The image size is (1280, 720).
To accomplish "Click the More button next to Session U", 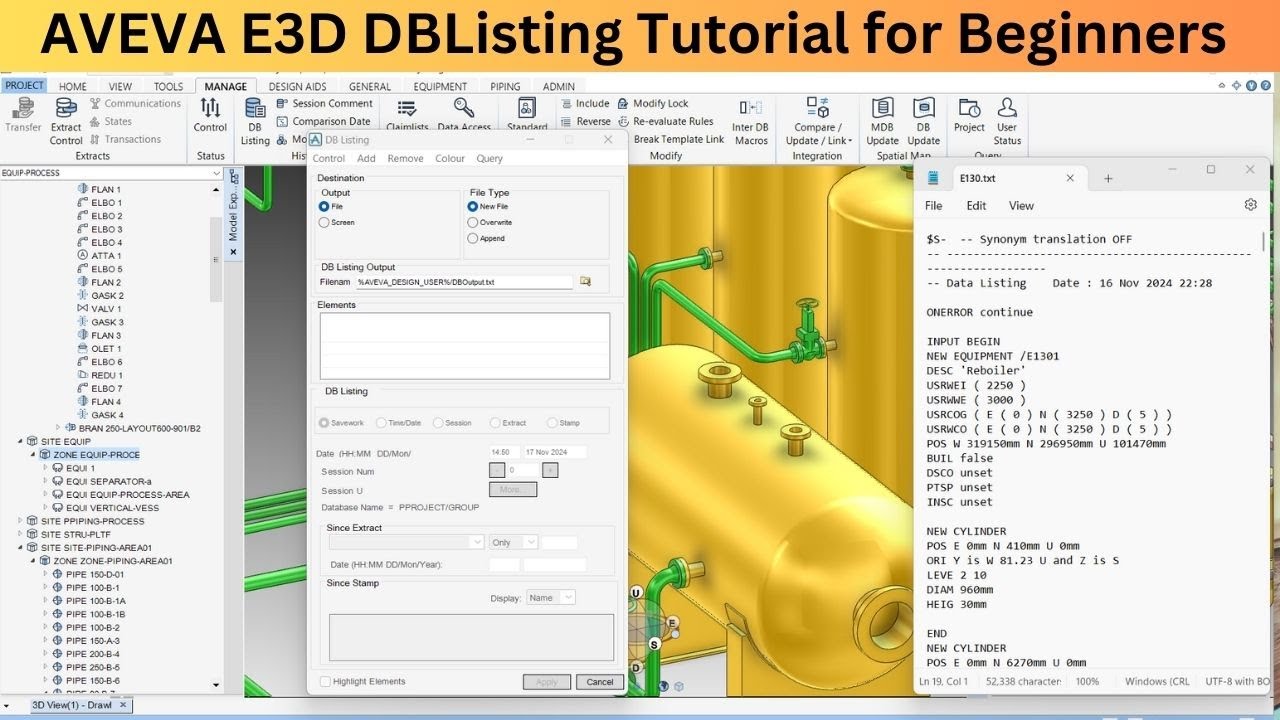I will coord(513,490).
